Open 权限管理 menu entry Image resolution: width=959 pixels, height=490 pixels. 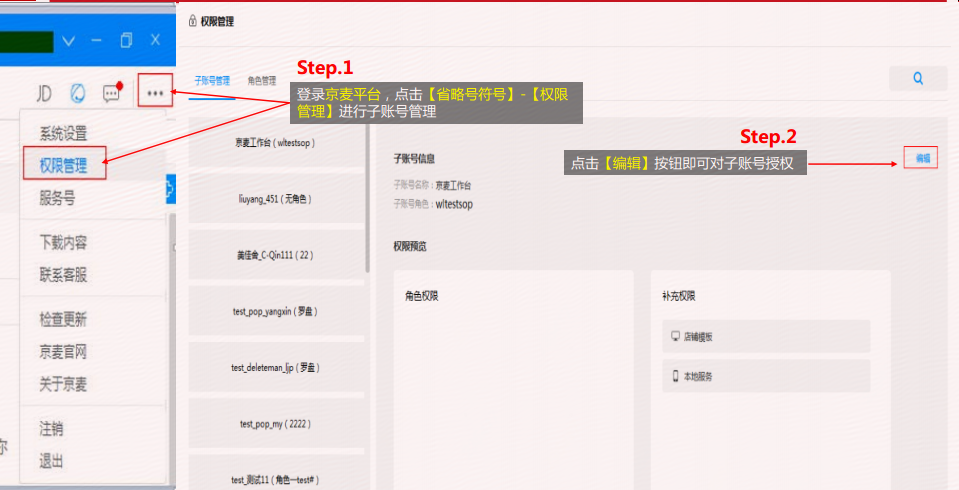(x=64, y=165)
